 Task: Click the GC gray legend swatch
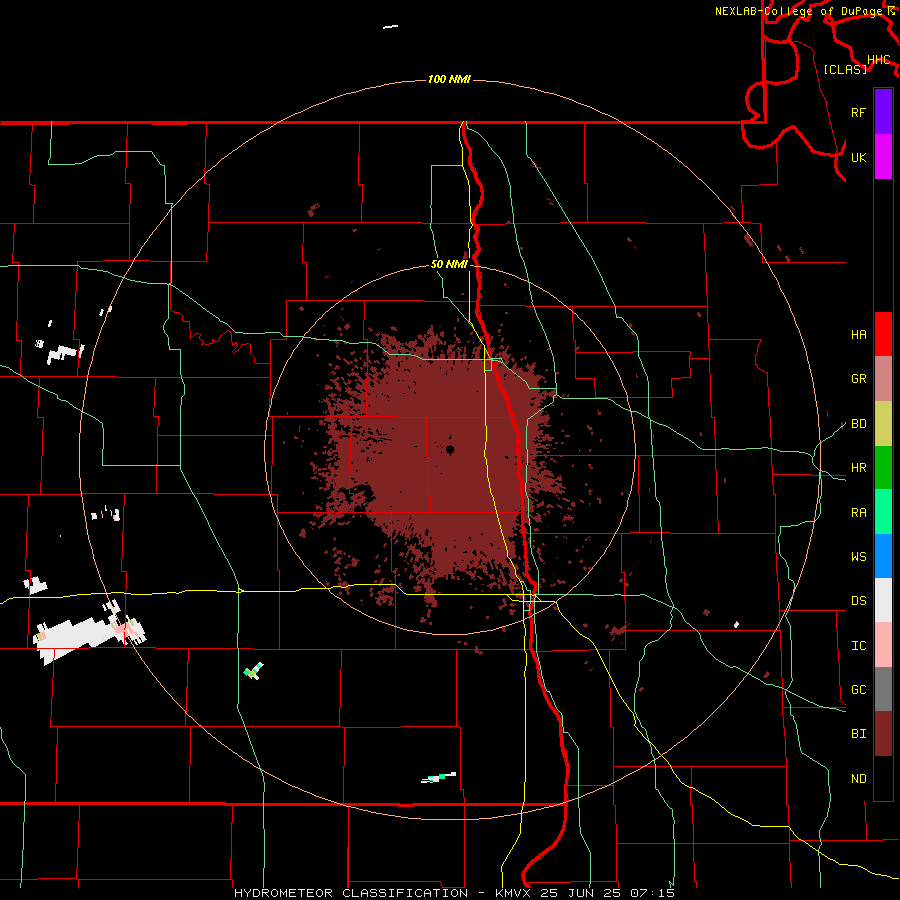pos(883,689)
